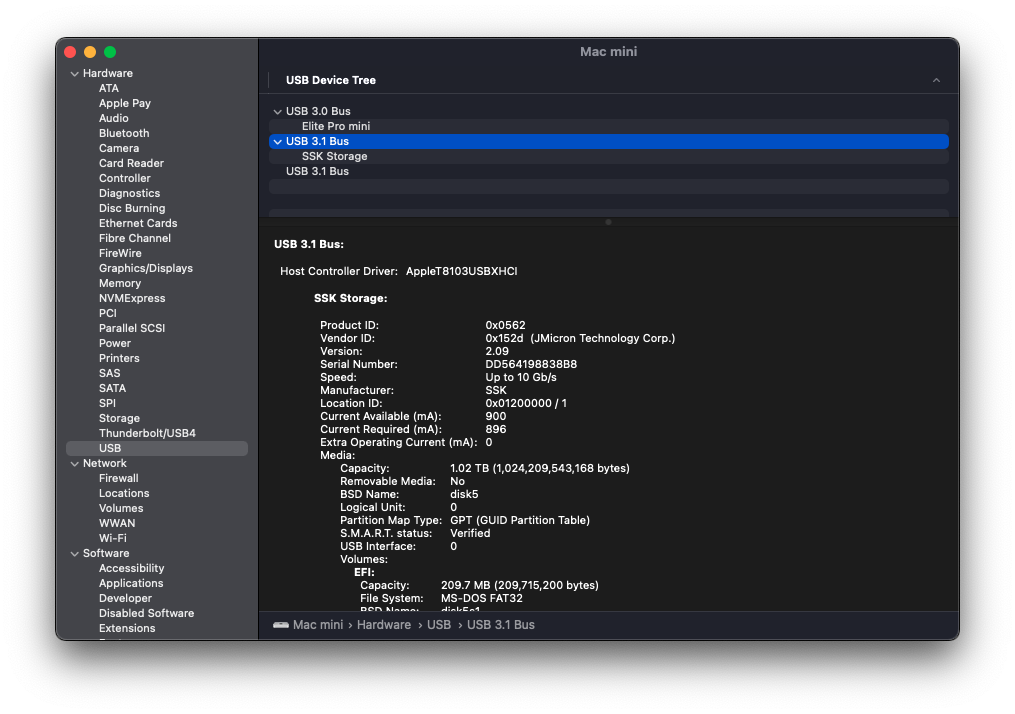
Task: Click Mac mini in the path bar
Action: (318, 625)
